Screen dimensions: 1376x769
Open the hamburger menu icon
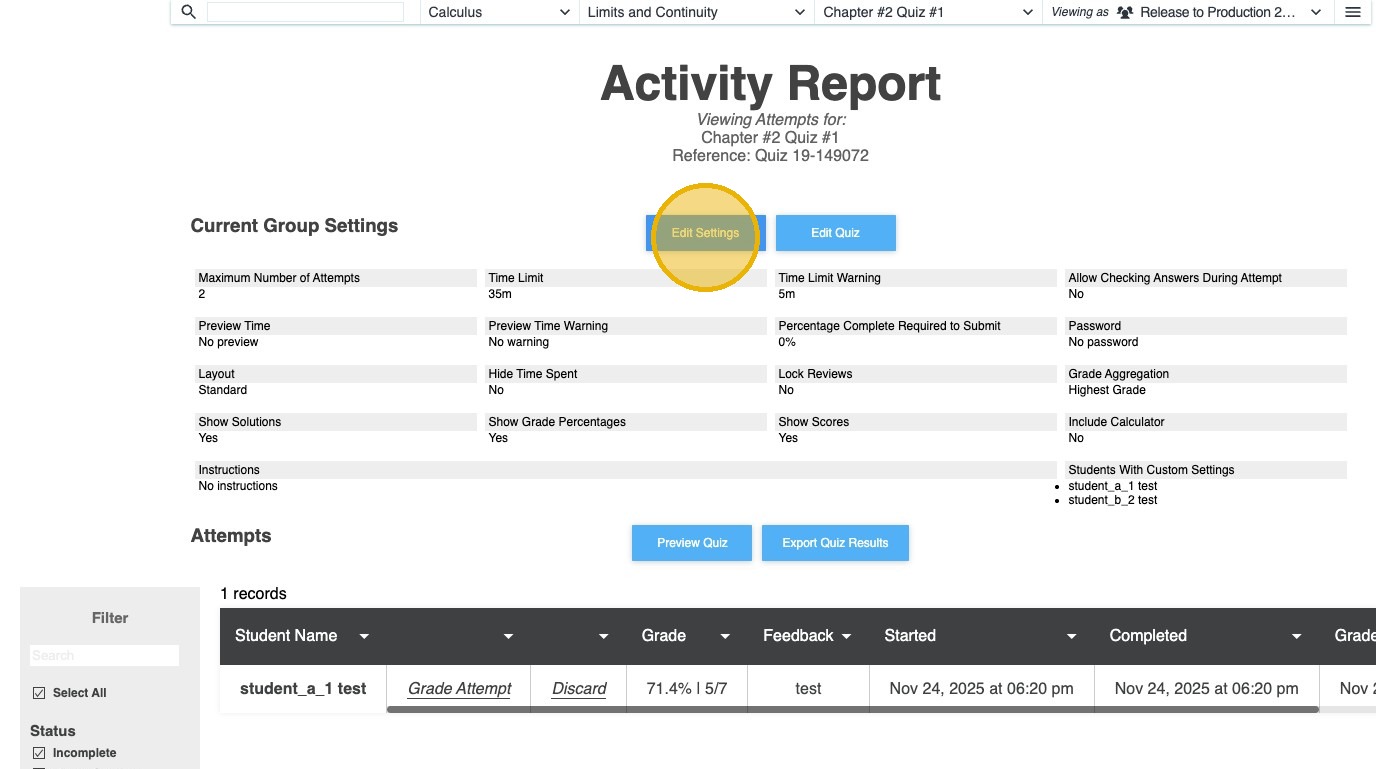coord(1353,12)
